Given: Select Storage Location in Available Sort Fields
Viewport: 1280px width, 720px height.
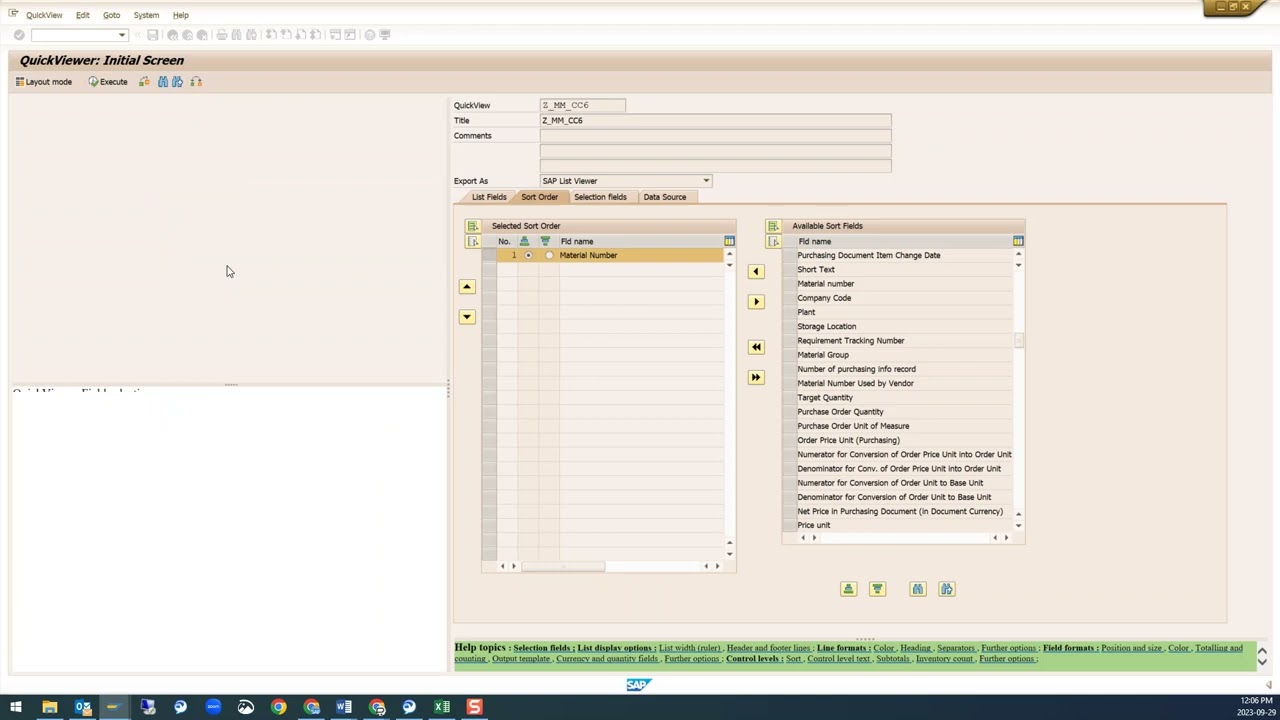Looking at the screenshot, I should click(x=826, y=326).
